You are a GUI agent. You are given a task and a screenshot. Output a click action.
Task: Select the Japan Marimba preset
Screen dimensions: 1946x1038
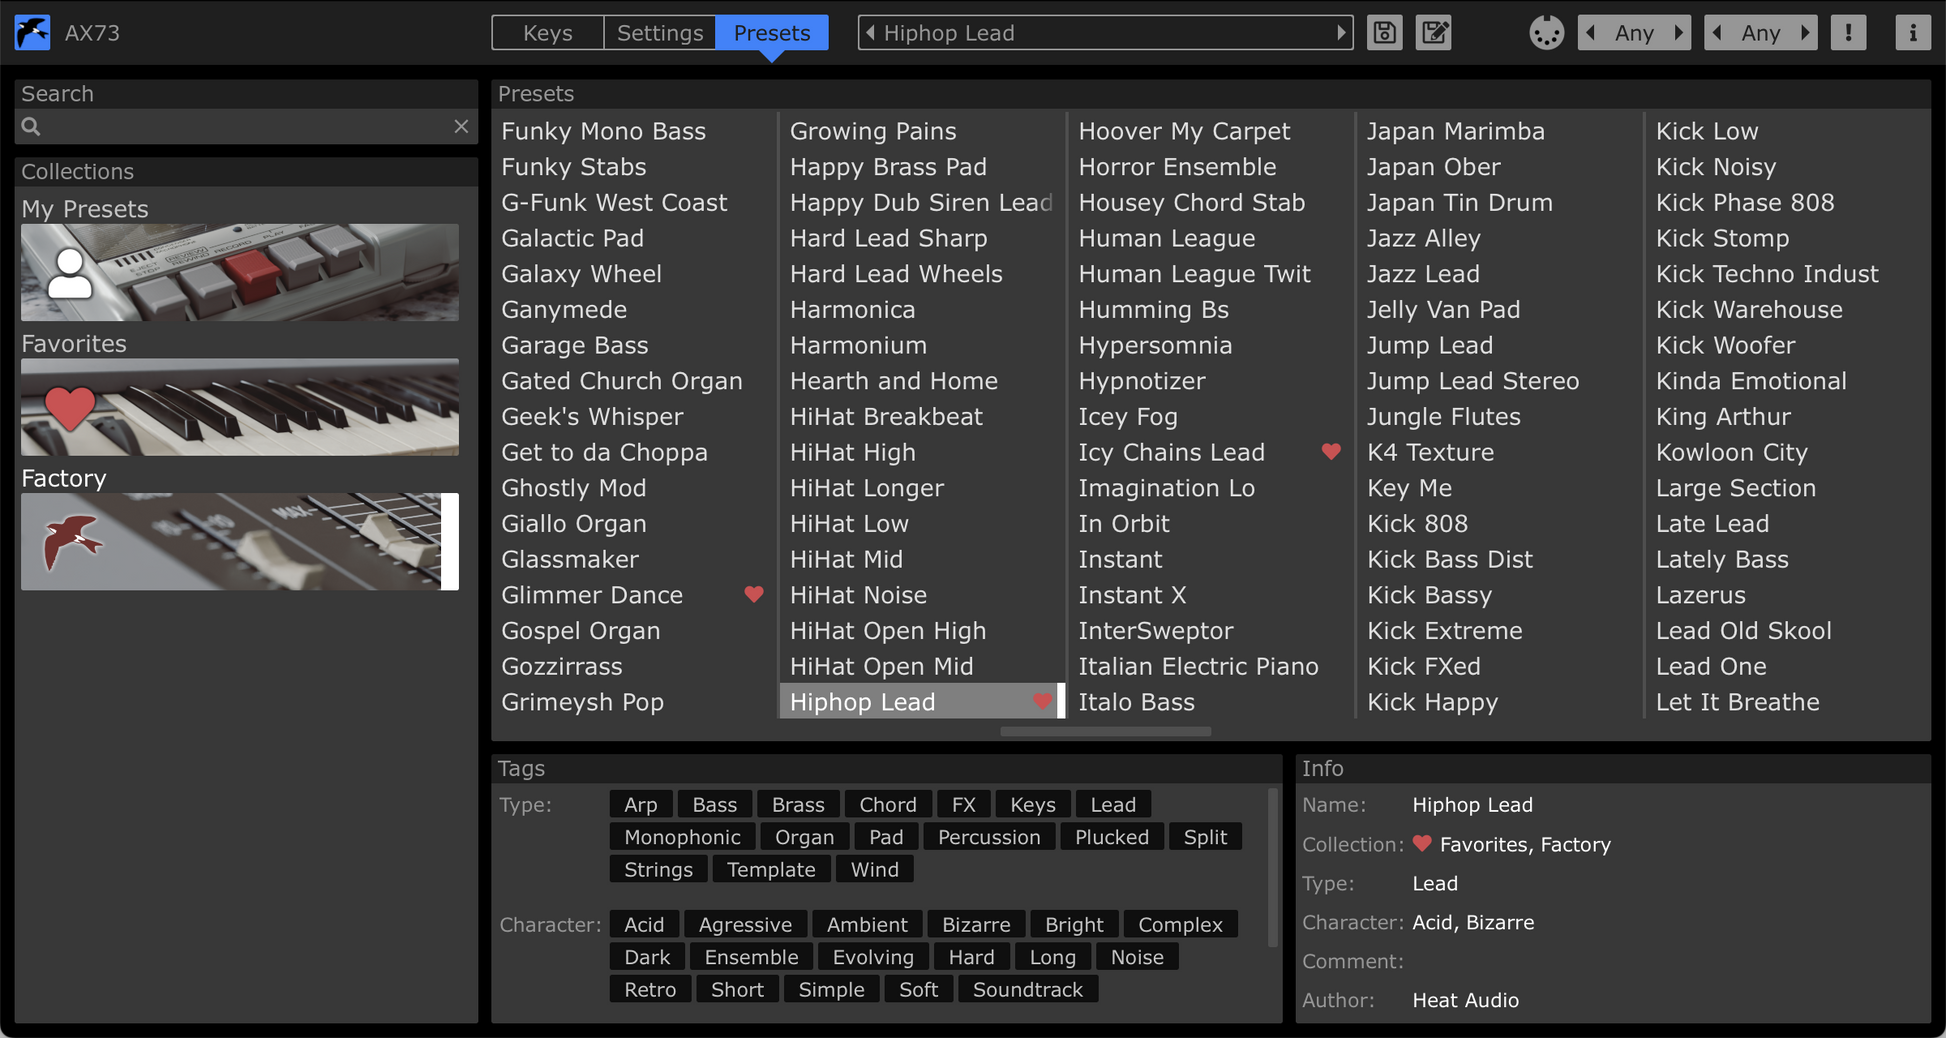1456,131
